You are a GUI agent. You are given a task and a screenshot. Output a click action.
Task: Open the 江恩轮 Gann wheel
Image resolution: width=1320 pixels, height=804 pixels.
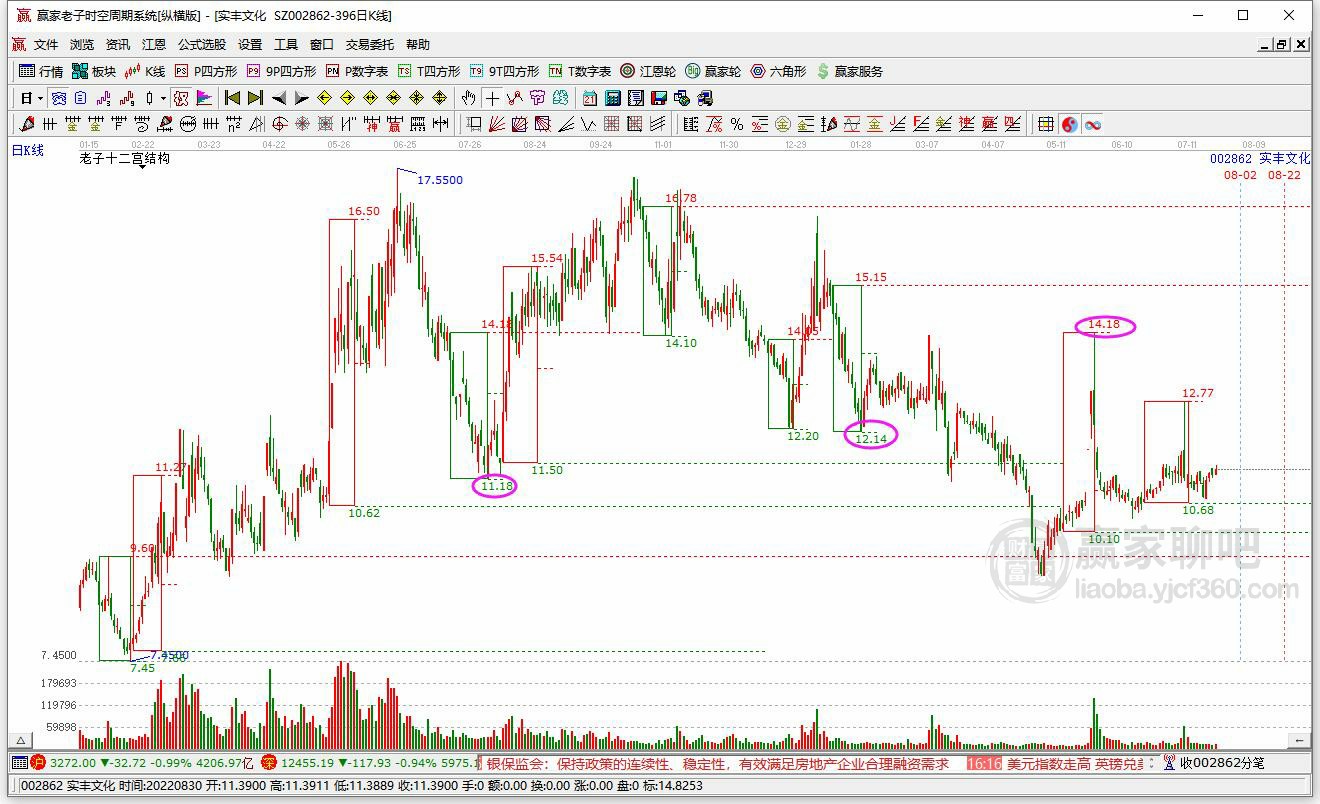coord(648,71)
